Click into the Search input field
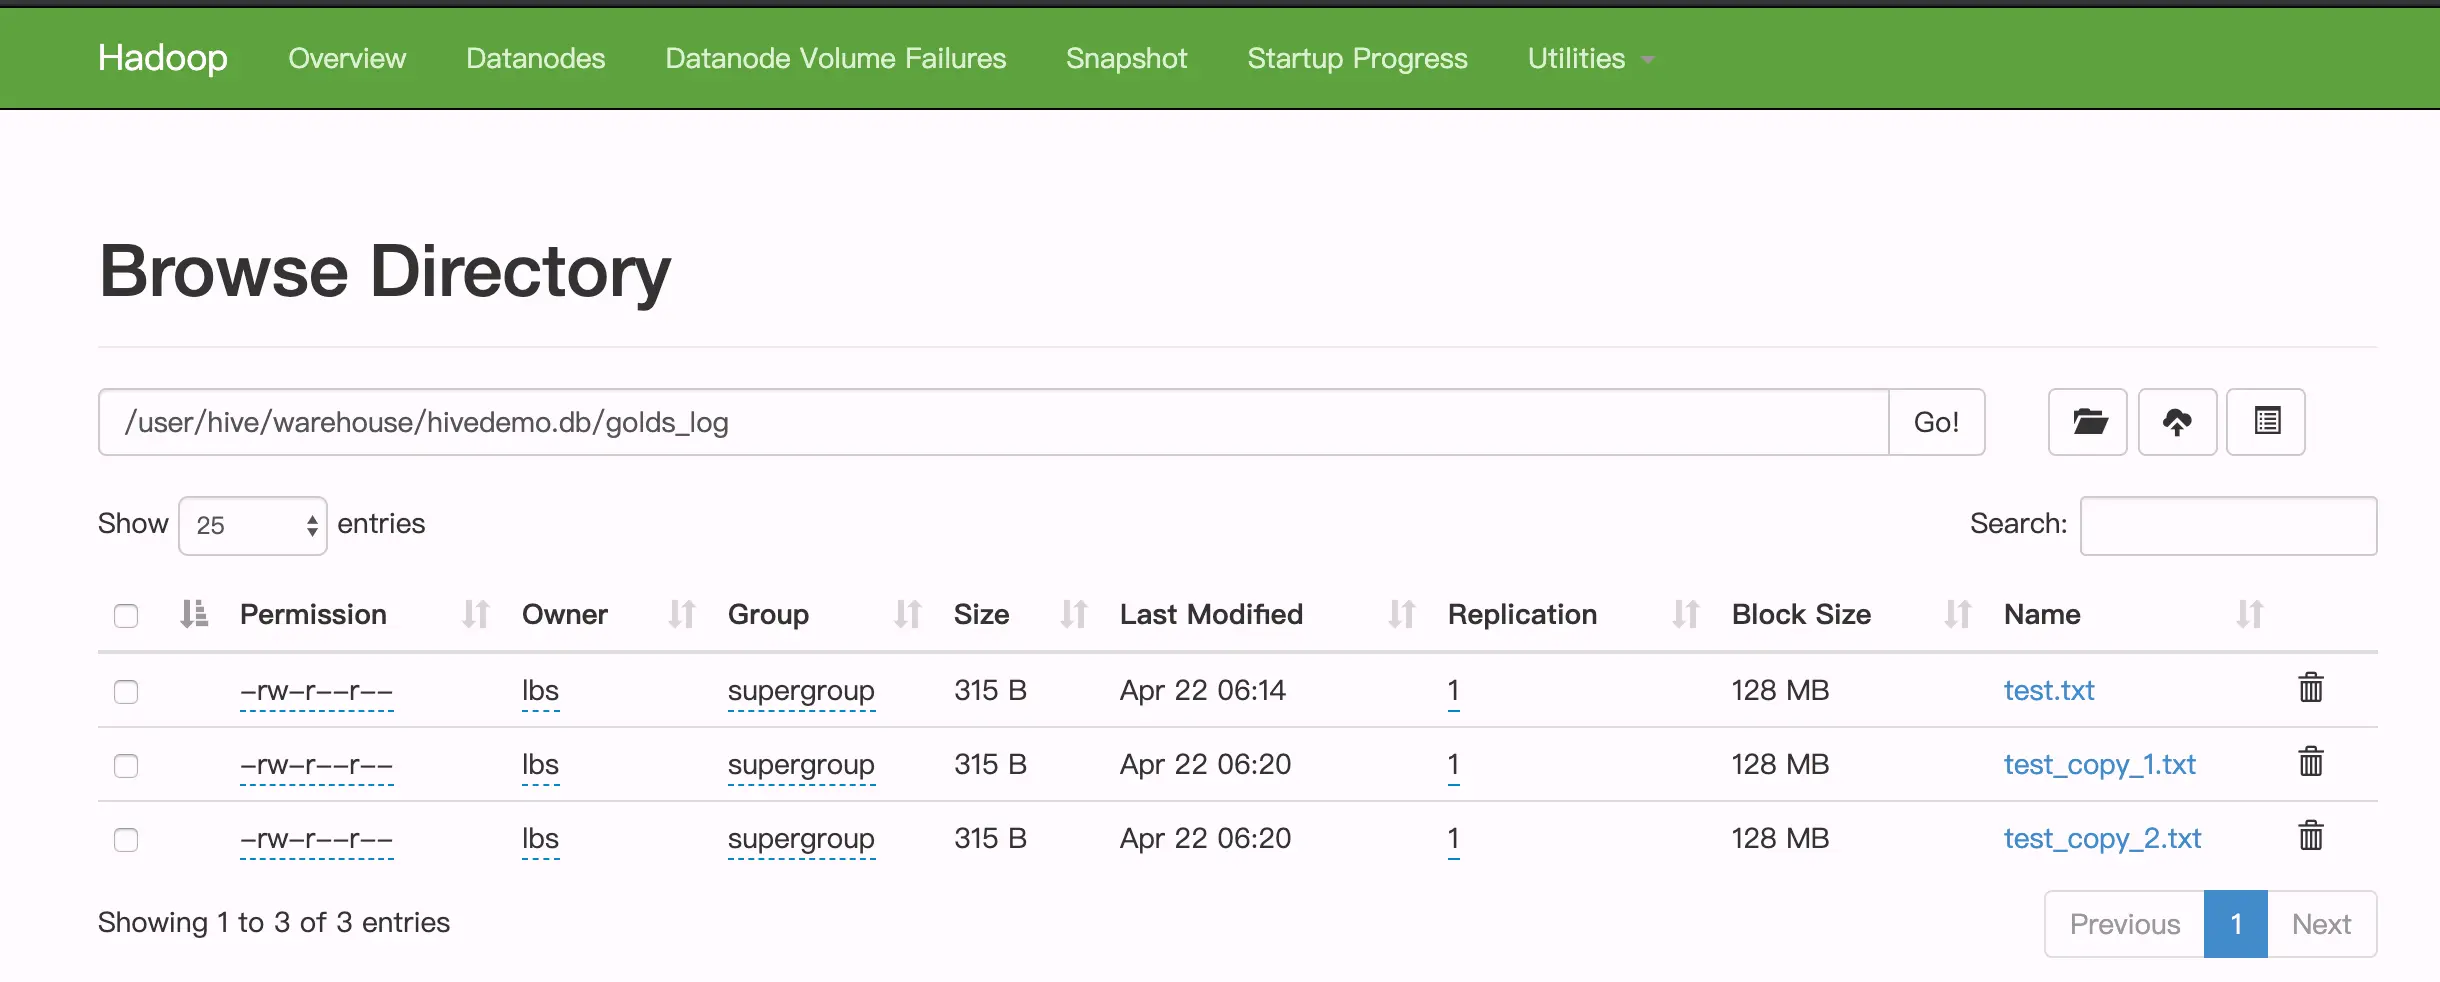The width and height of the screenshot is (2440, 982). (2228, 525)
